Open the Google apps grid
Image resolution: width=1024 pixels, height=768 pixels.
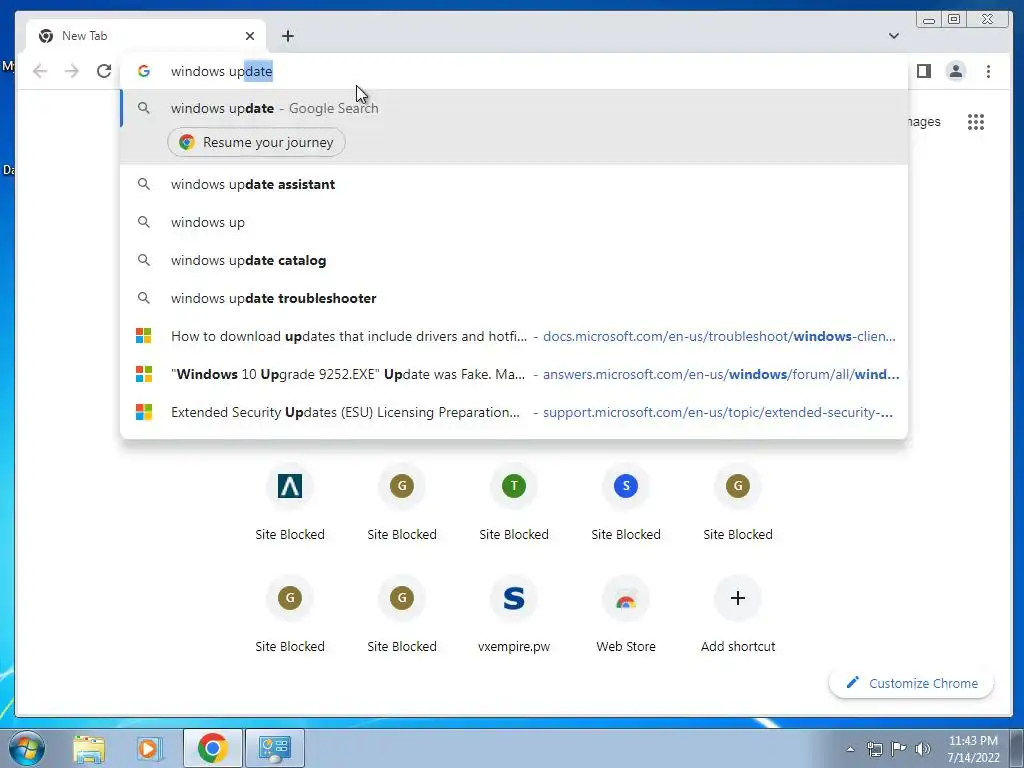pyautogui.click(x=976, y=122)
